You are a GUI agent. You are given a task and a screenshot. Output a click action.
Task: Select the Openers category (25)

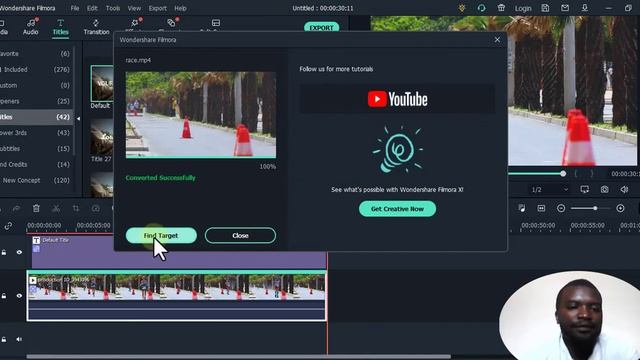[x=36, y=101]
